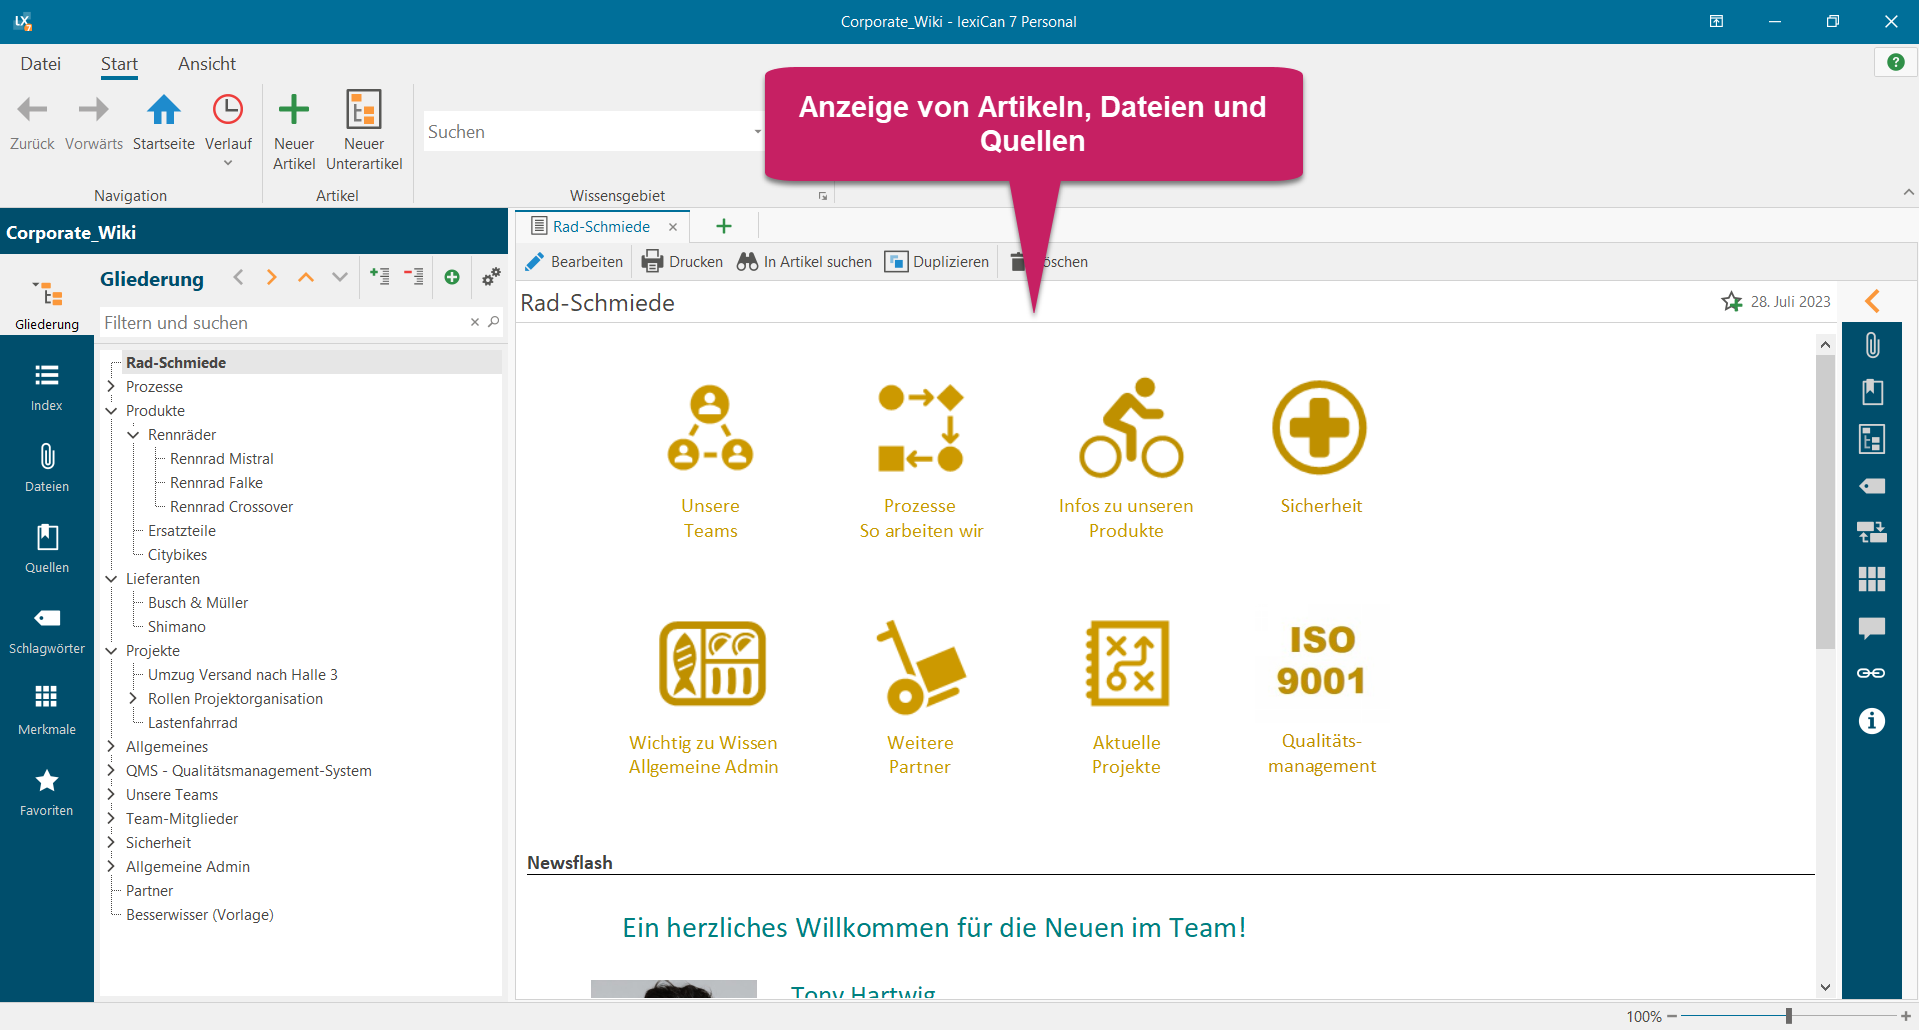Select Rennrad Falke in the tree
Image resolution: width=1919 pixels, height=1030 pixels.
pyautogui.click(x=216, y=483)
